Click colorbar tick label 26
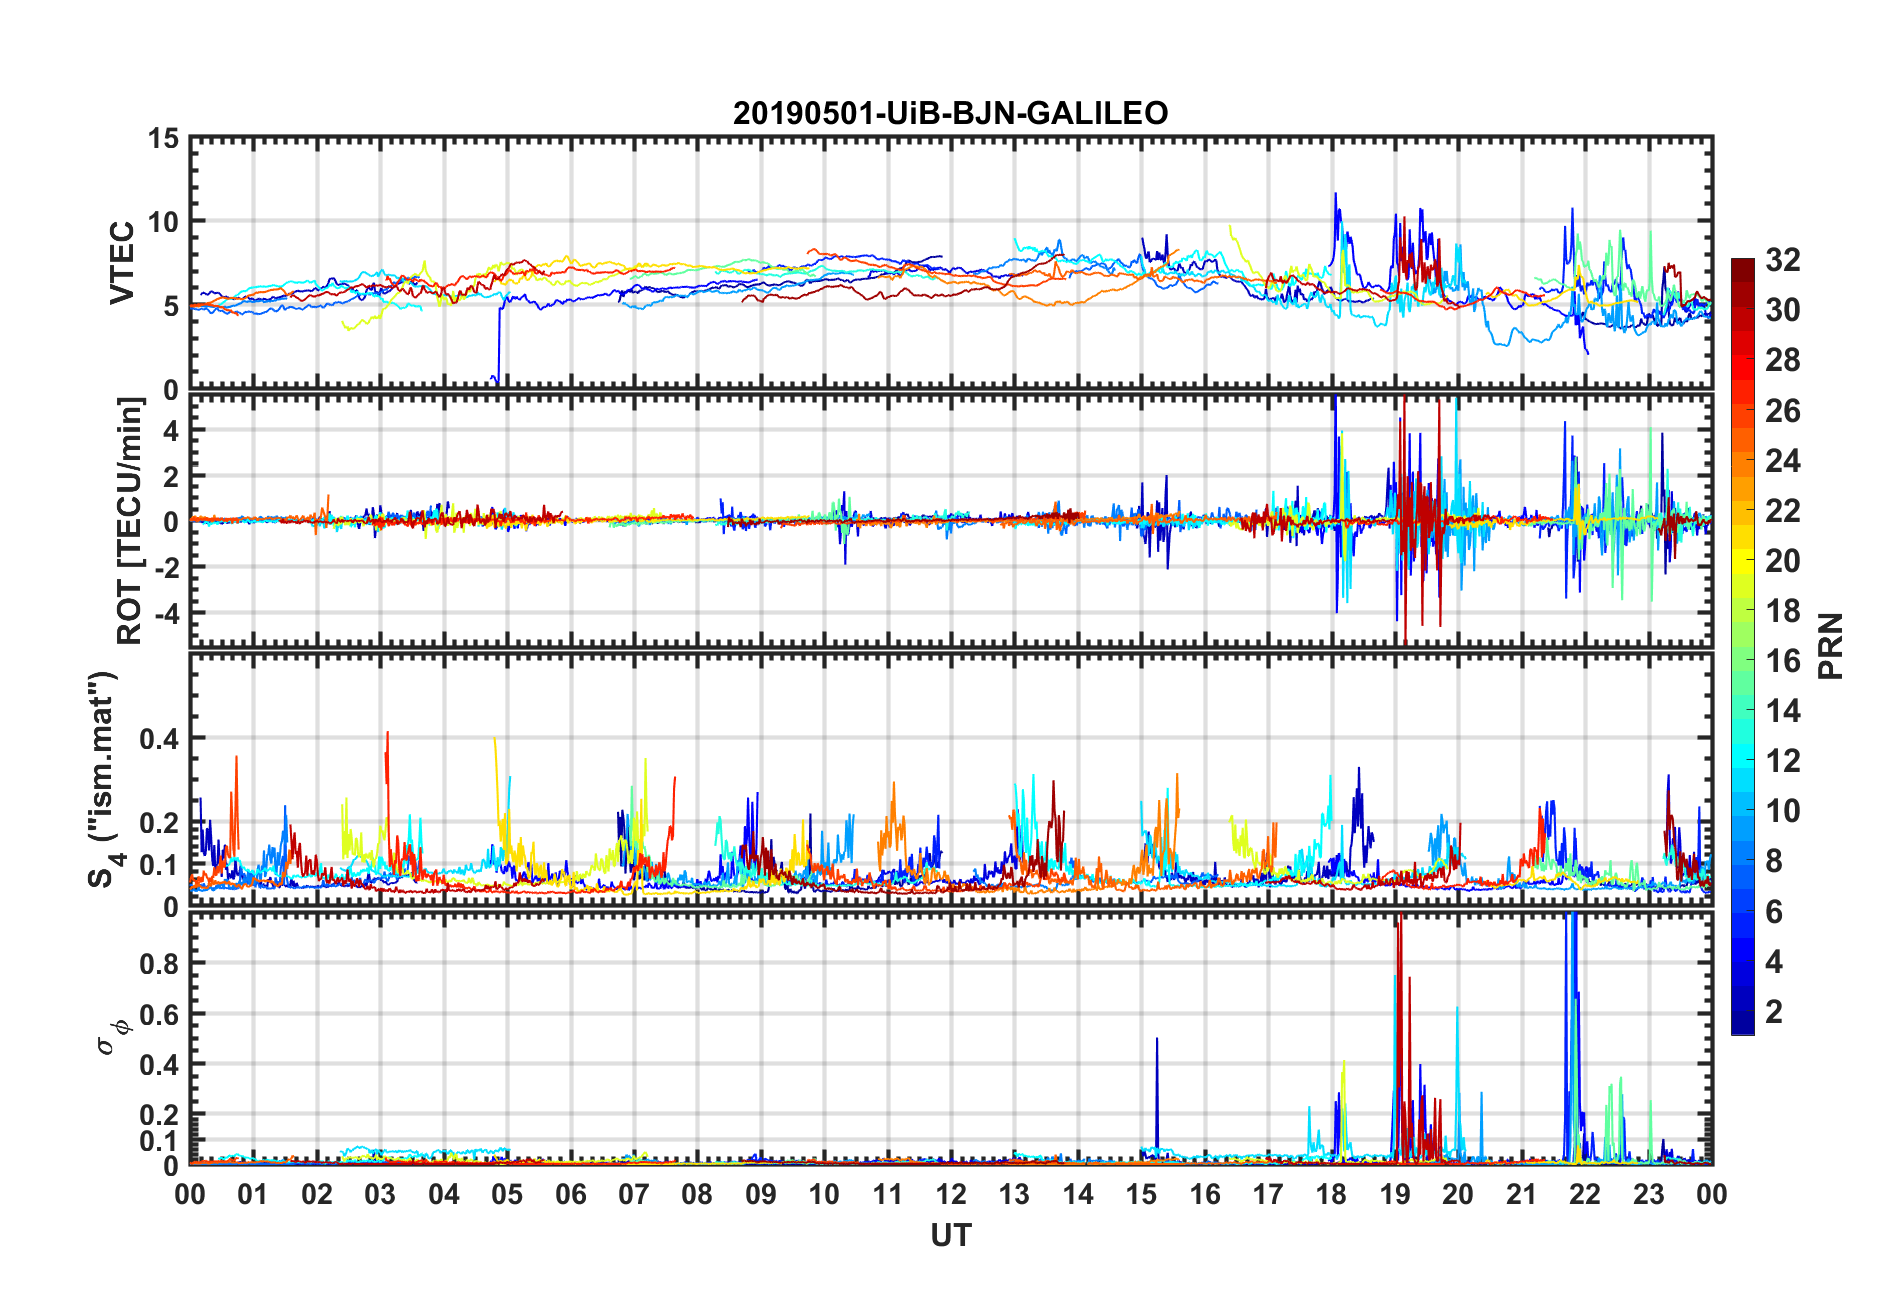The height and width of the screenshot is (1292, 1902). [x=1782, y=410]
